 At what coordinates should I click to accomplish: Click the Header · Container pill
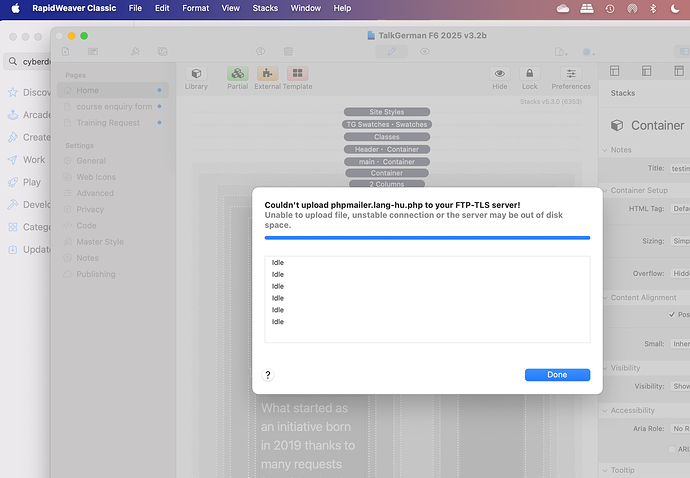[387, 149]
